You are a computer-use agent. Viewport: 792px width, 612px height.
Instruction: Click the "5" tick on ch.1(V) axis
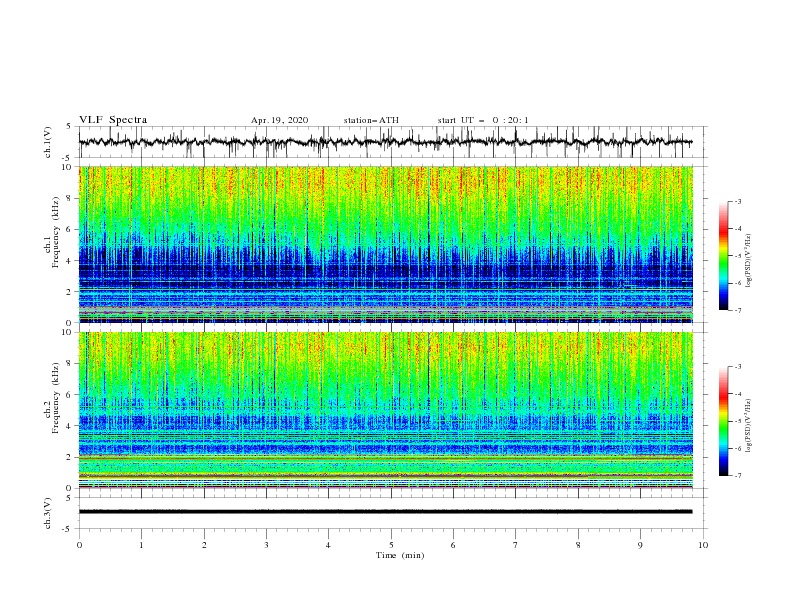coord(69,126)
